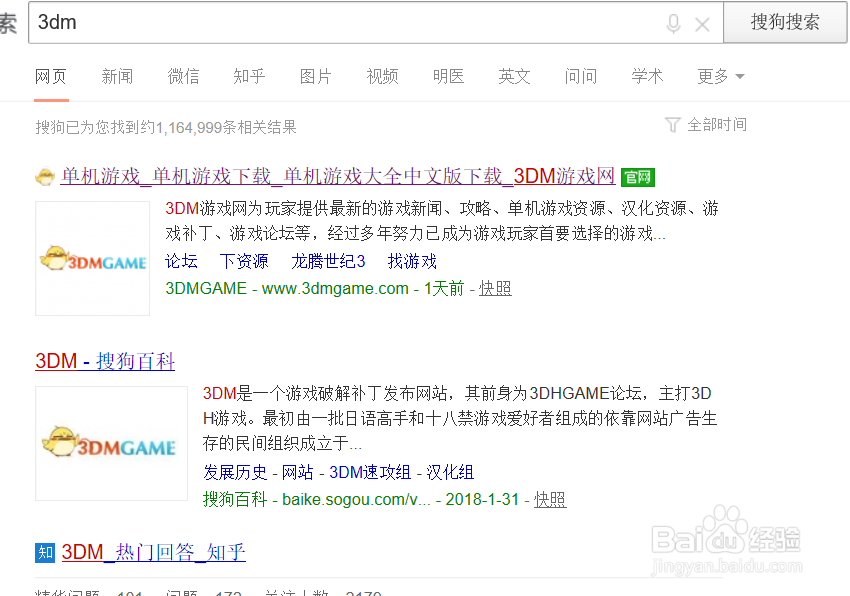Image resolution: width=850 pixels, height=596 pixels.
Task: Click the 3DMGAME logo thumbnail of first result
Action: coord(92,258)
